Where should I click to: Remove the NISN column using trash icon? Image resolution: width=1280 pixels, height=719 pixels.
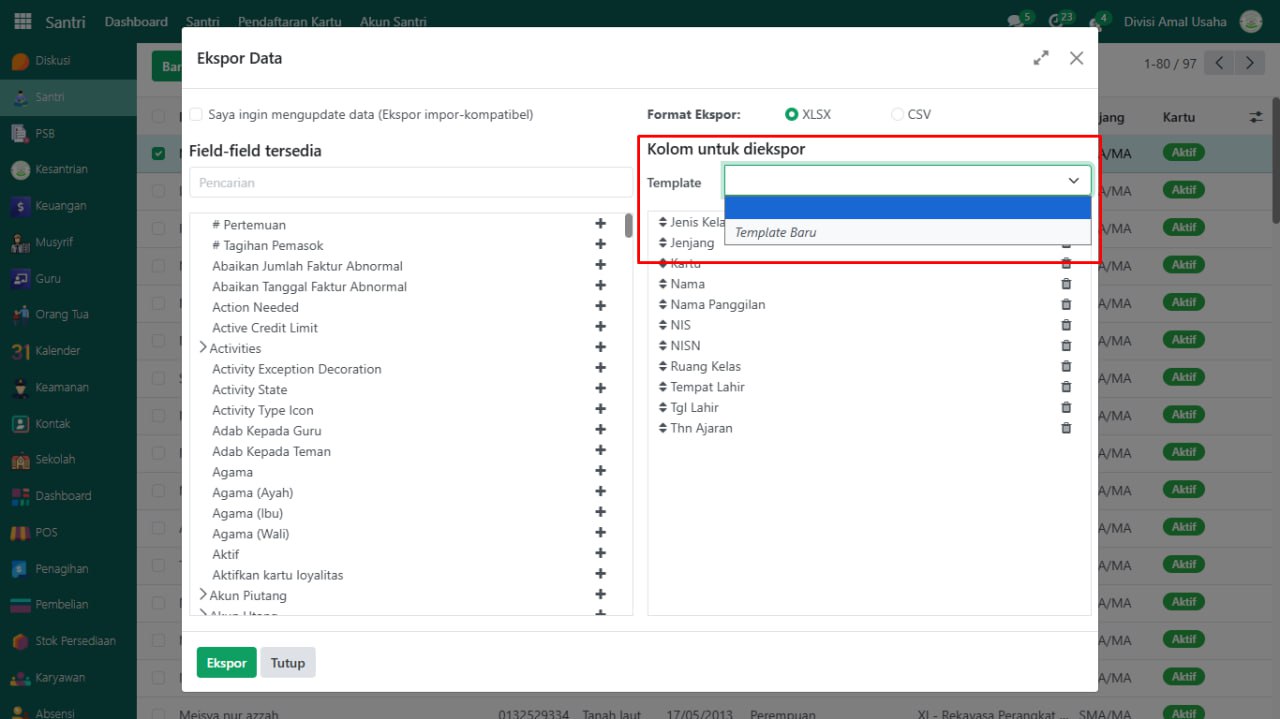pyautogui.click(x=1066, y=346)
